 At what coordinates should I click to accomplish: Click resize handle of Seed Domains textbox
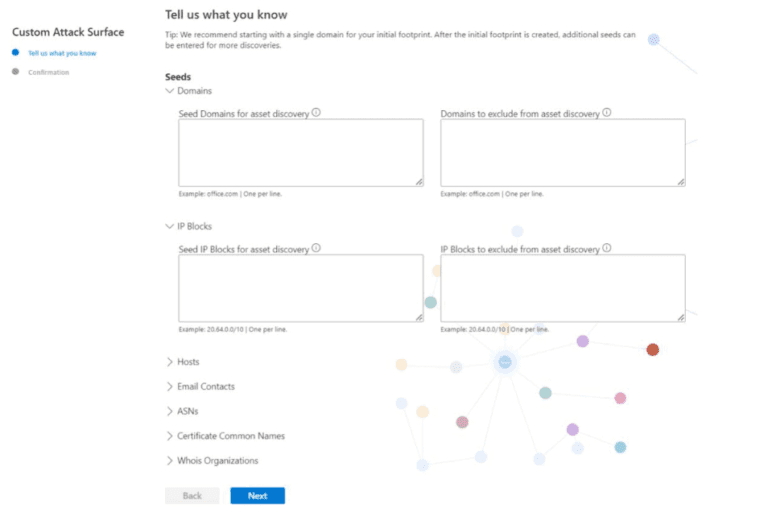click(x=419, y=182)
